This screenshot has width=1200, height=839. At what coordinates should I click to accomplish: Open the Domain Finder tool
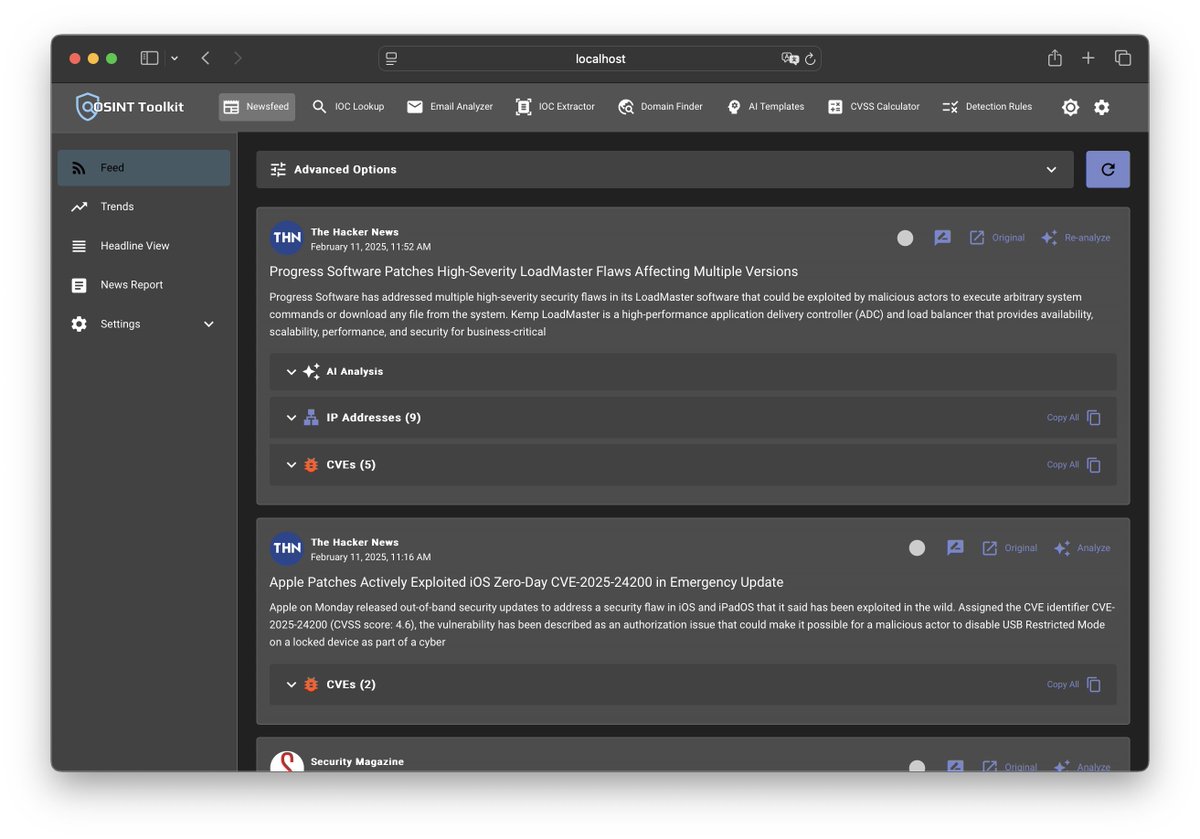[x=660, y=106]
